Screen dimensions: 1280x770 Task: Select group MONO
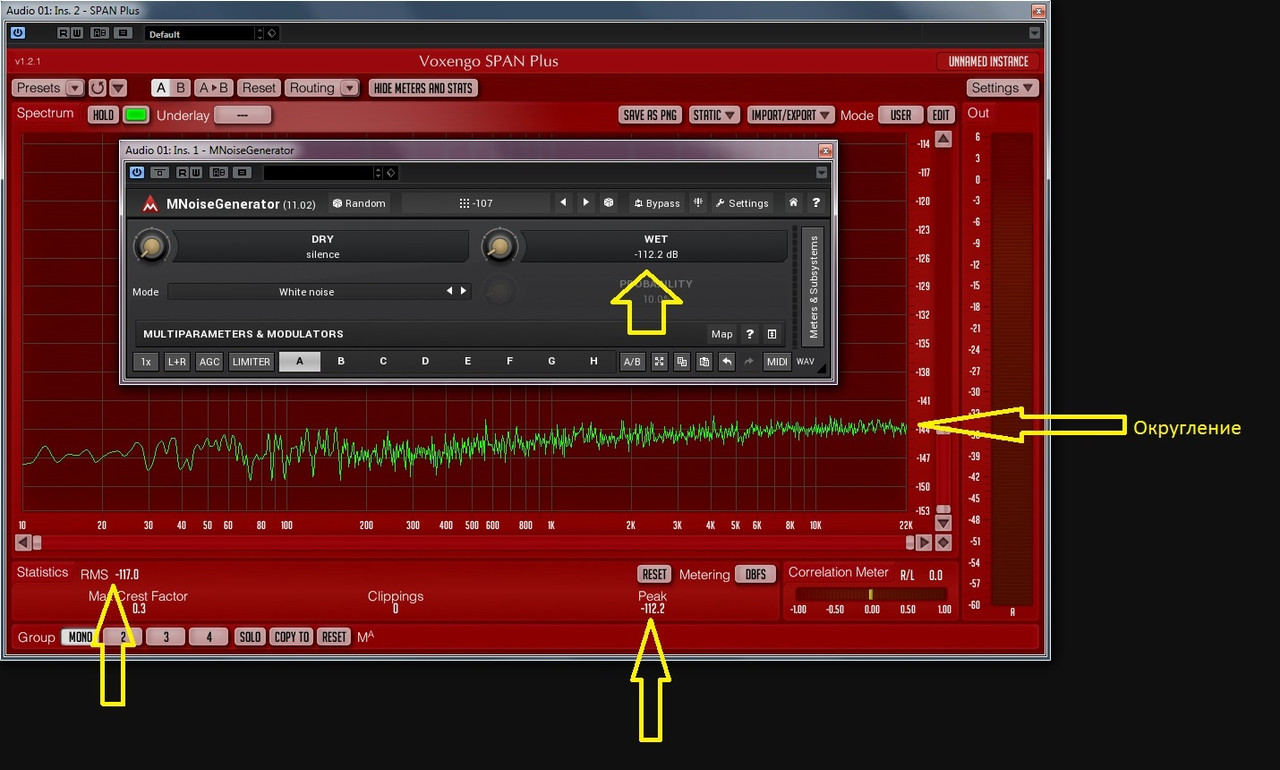(x=80, y=637)
